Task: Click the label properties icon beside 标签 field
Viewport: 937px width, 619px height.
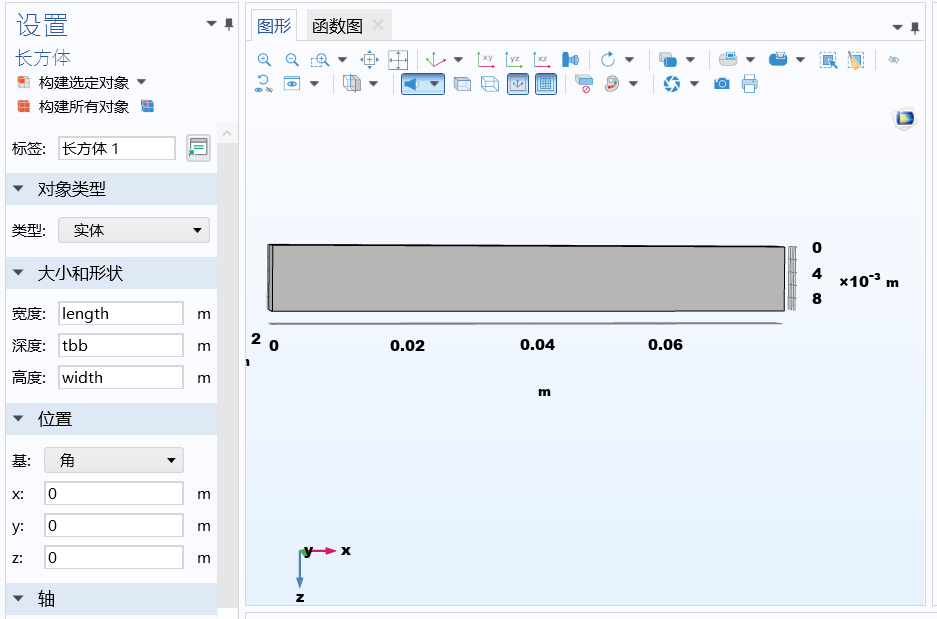Action: coord(198,148)
